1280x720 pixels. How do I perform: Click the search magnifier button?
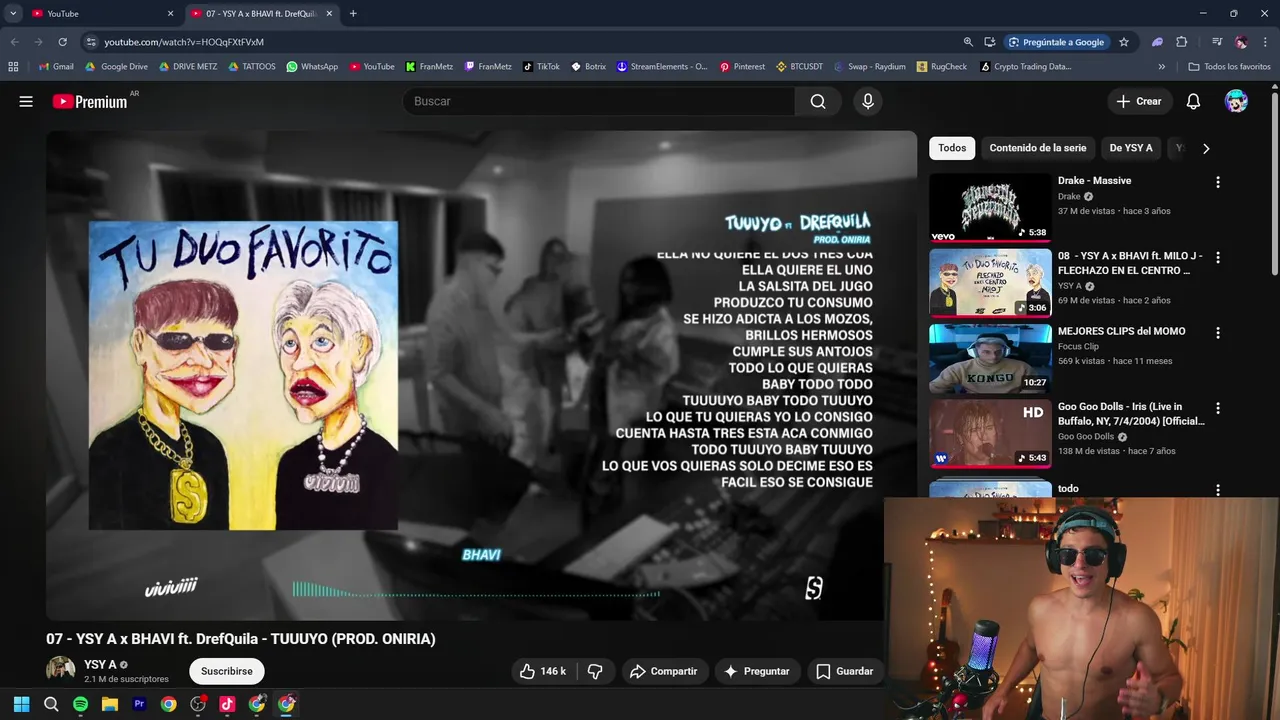[818, 101]
